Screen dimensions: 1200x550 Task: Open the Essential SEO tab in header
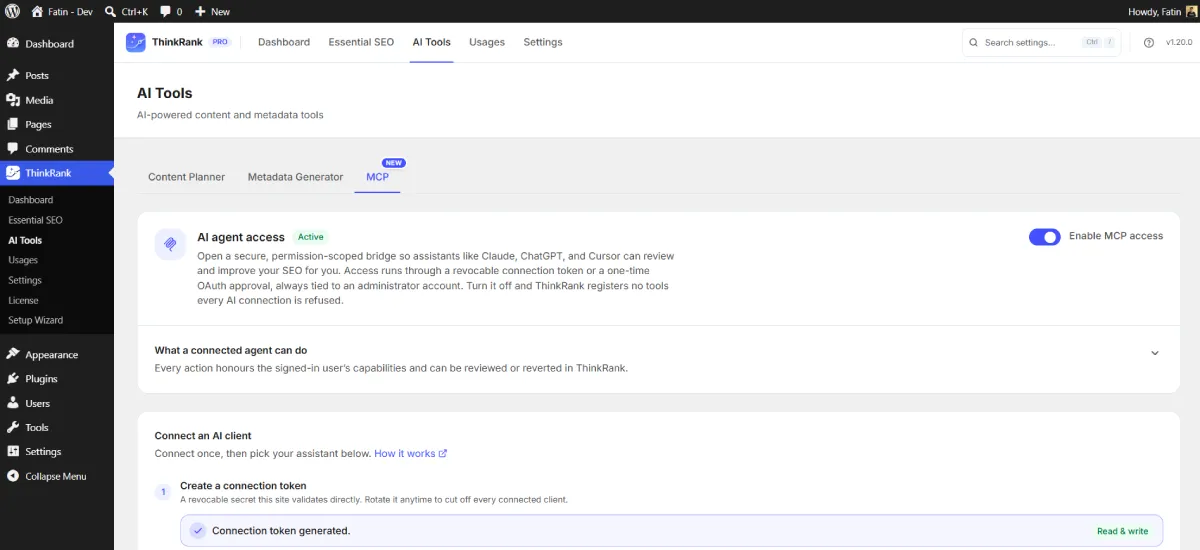click(x=361, y=42)
